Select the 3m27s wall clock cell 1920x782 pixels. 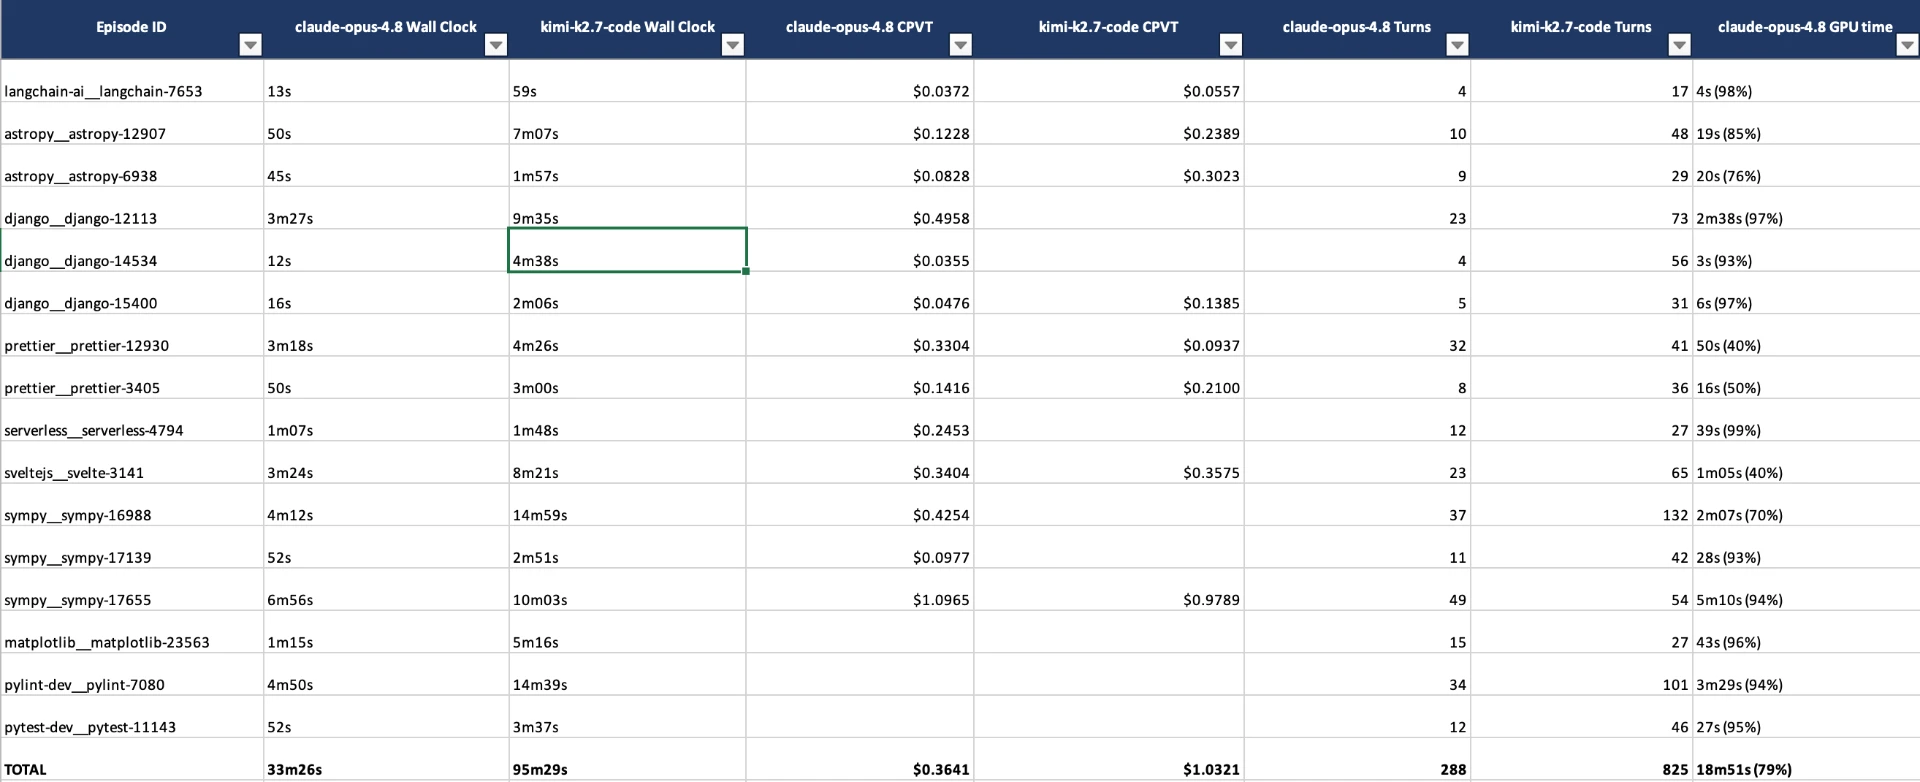coord(386,208)
